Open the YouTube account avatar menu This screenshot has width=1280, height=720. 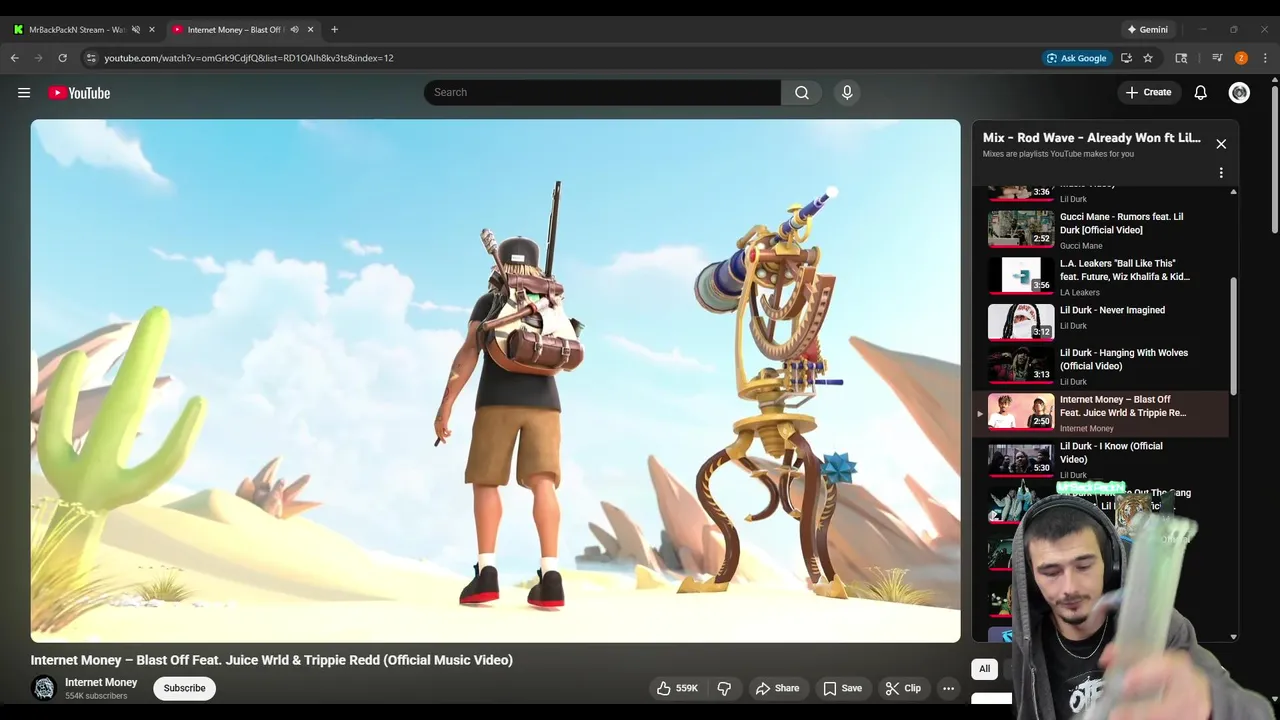(x=1239, y=92)
